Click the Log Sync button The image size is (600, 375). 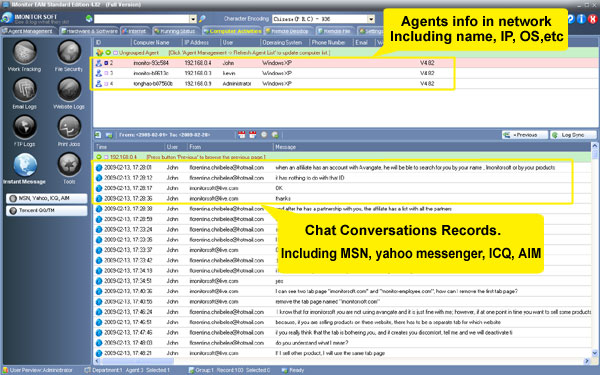coord(574,135)
